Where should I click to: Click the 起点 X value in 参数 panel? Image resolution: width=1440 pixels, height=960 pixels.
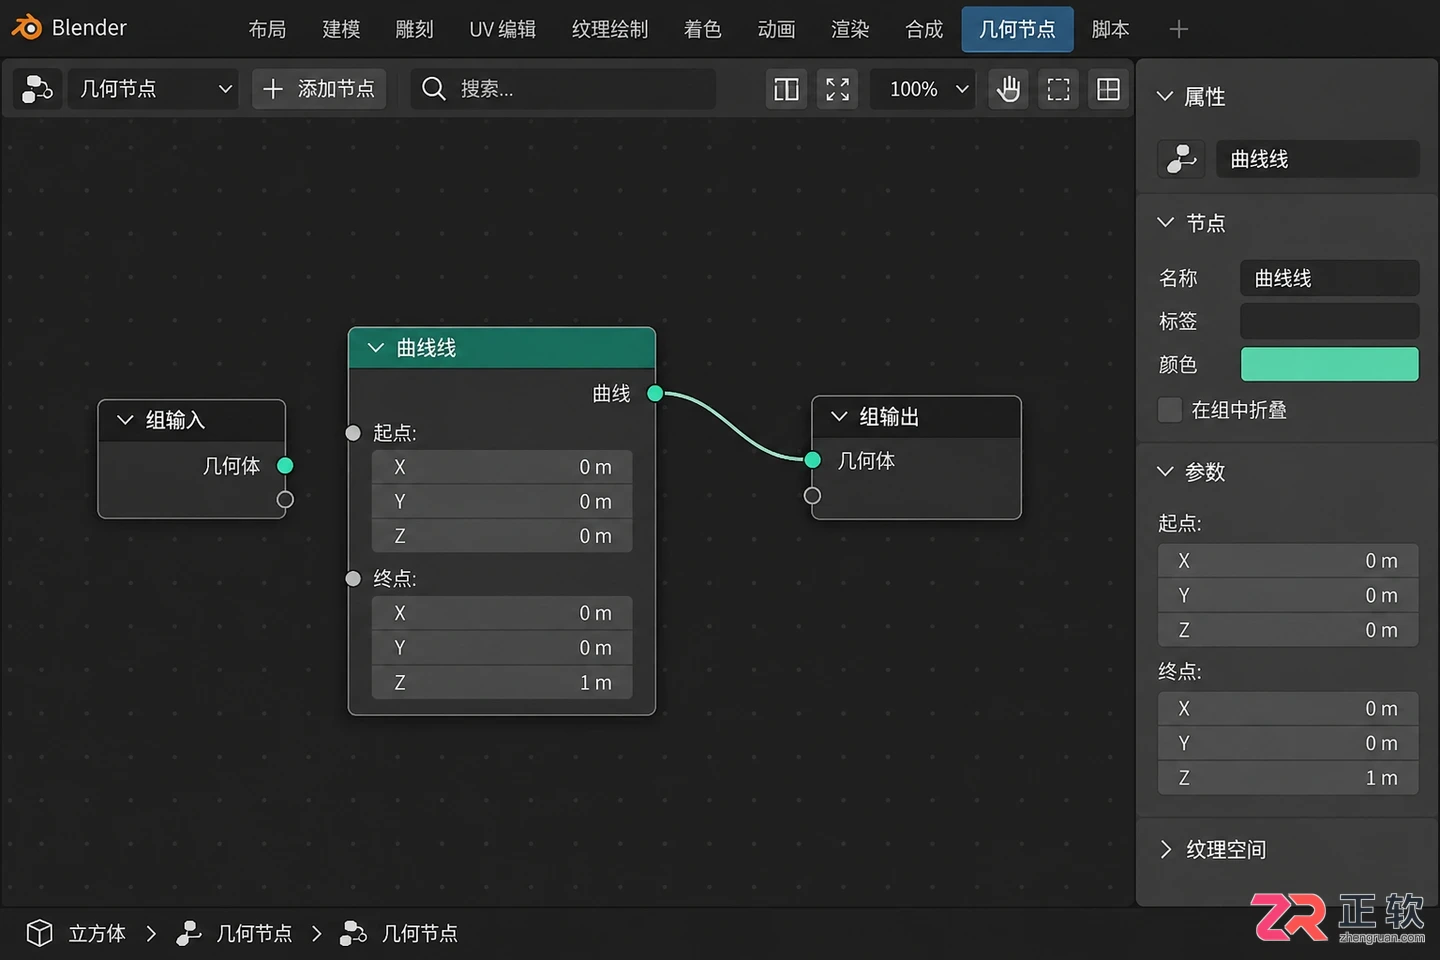(1288, 561)
